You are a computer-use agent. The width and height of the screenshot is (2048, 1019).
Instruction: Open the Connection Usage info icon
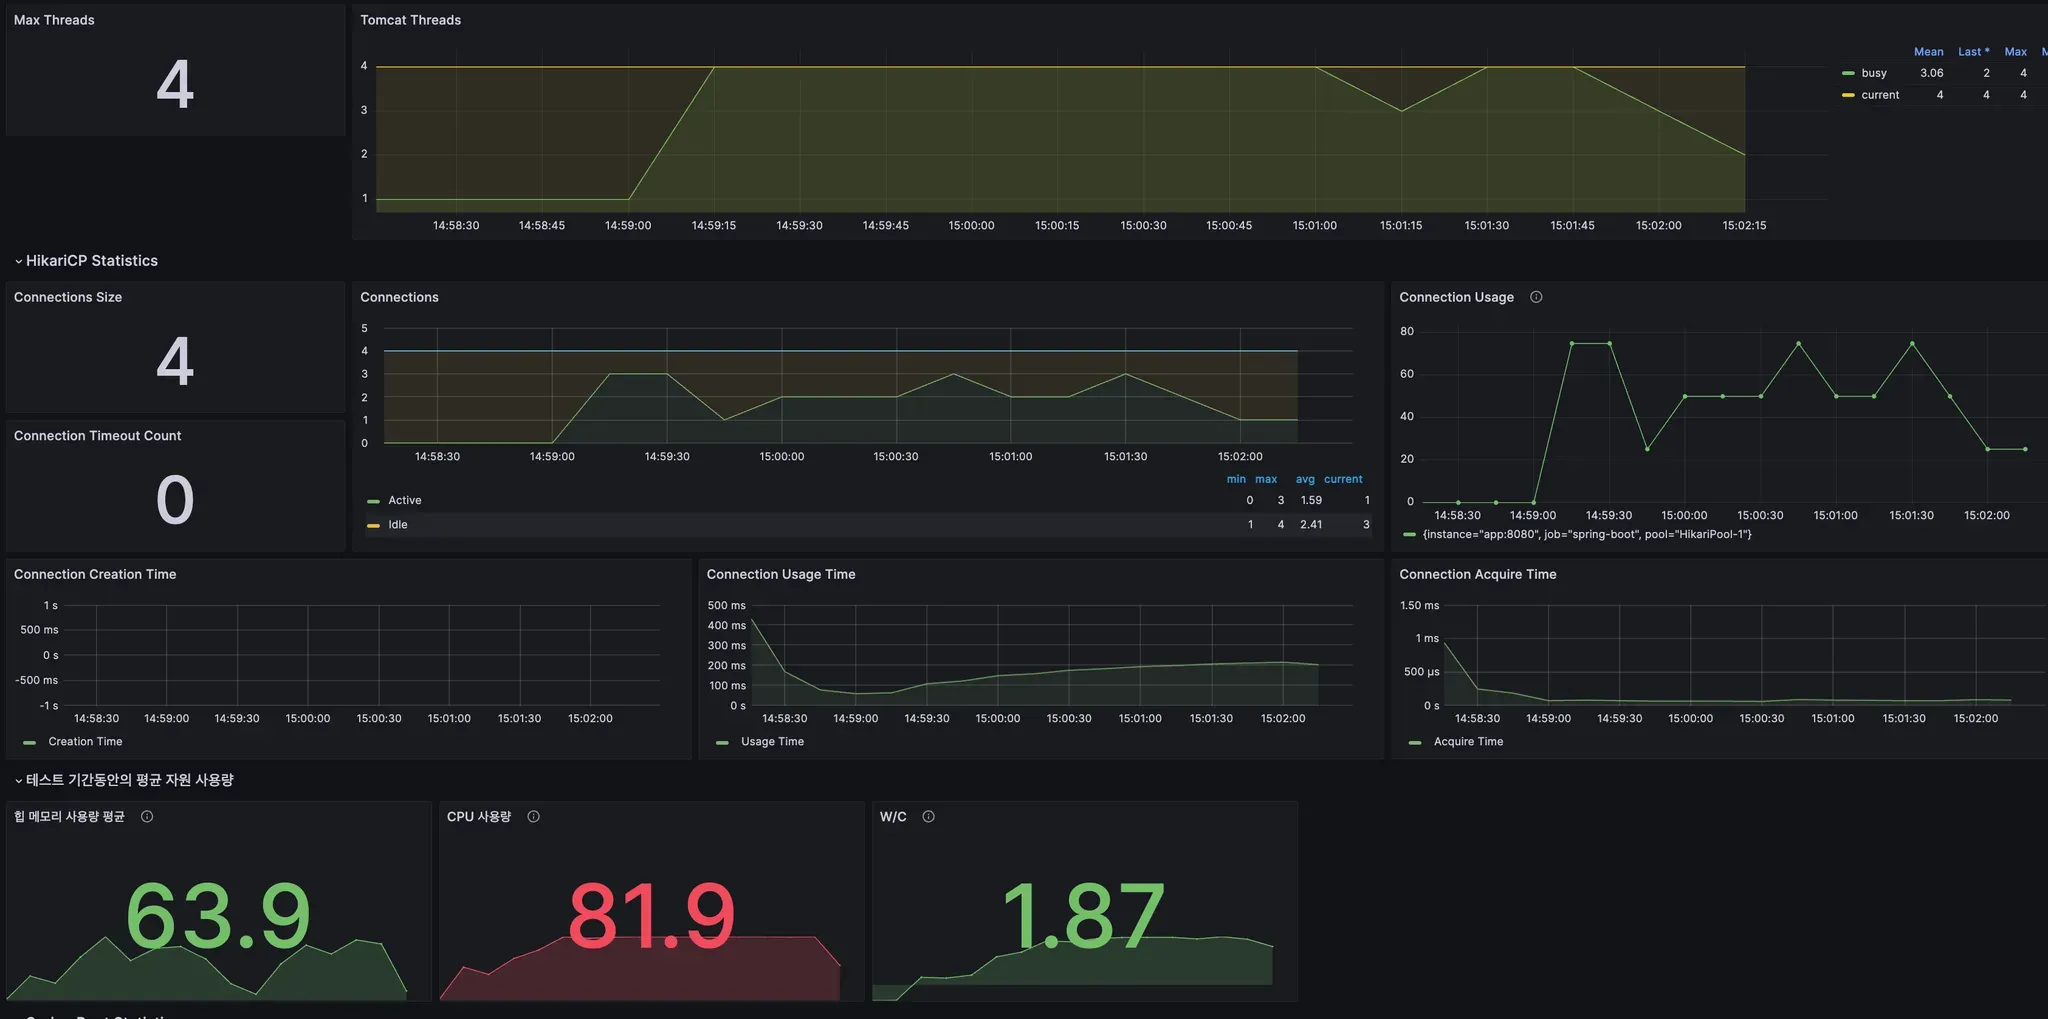pyautogui.click(x=1536, y=297)
